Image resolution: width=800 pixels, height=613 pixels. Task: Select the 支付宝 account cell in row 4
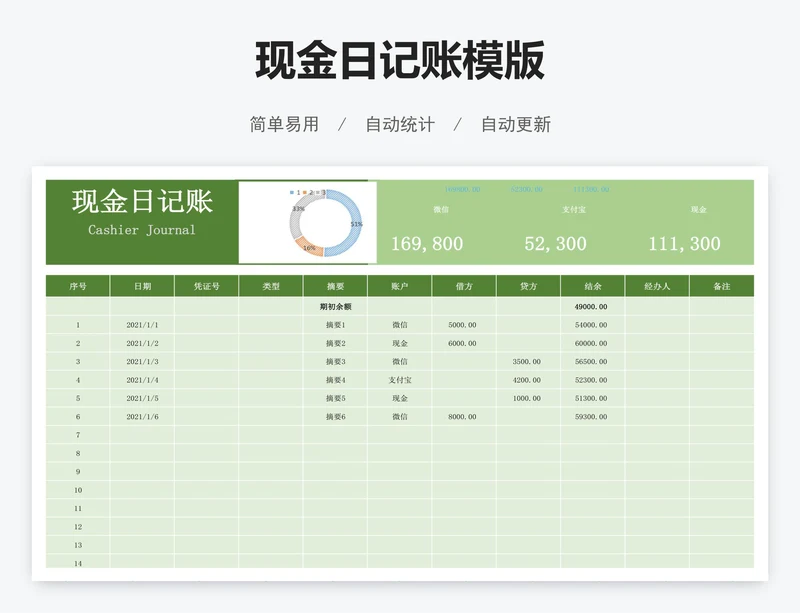399,380
